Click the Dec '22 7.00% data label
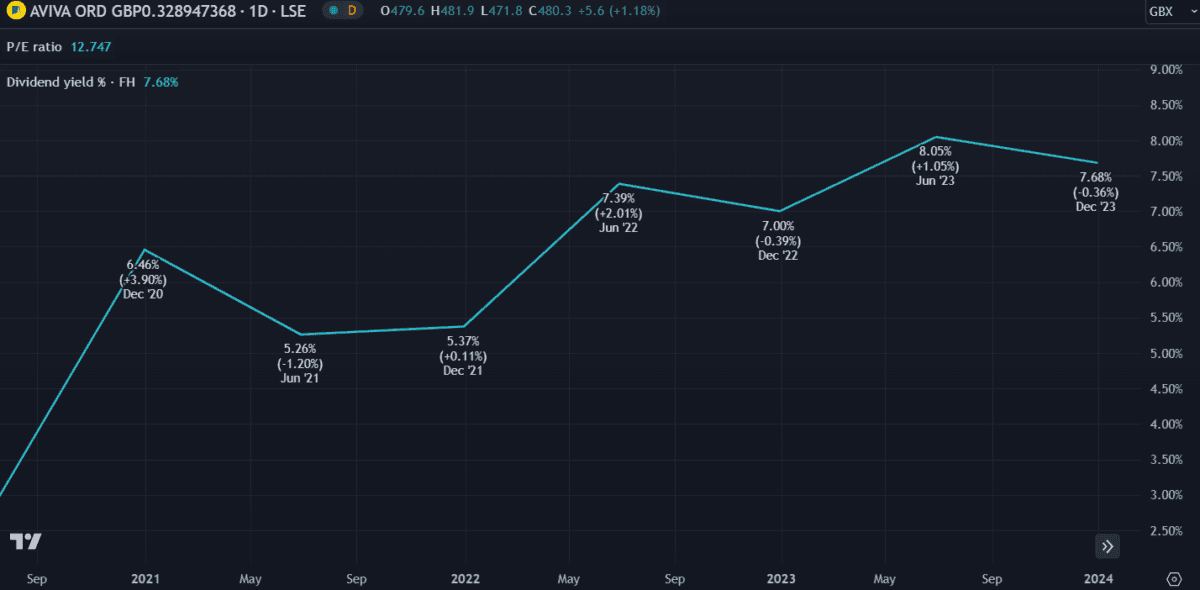 [777, 241]
